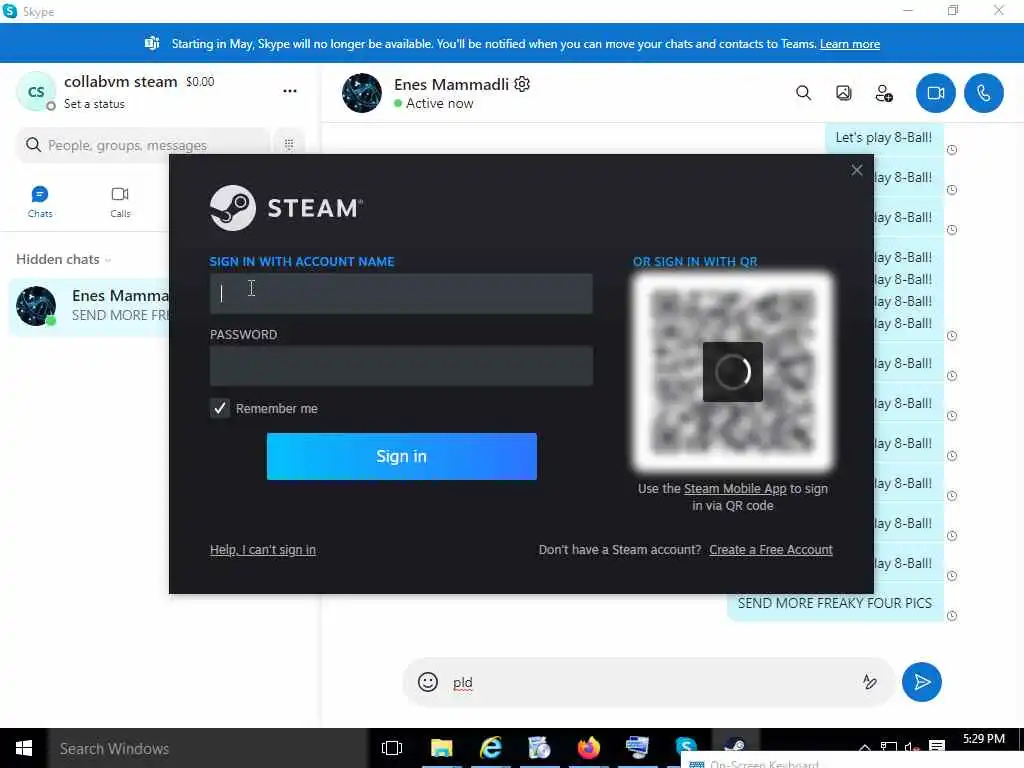Click the Sign in button
Viewport: 1024px width, 768px height.
402,456
